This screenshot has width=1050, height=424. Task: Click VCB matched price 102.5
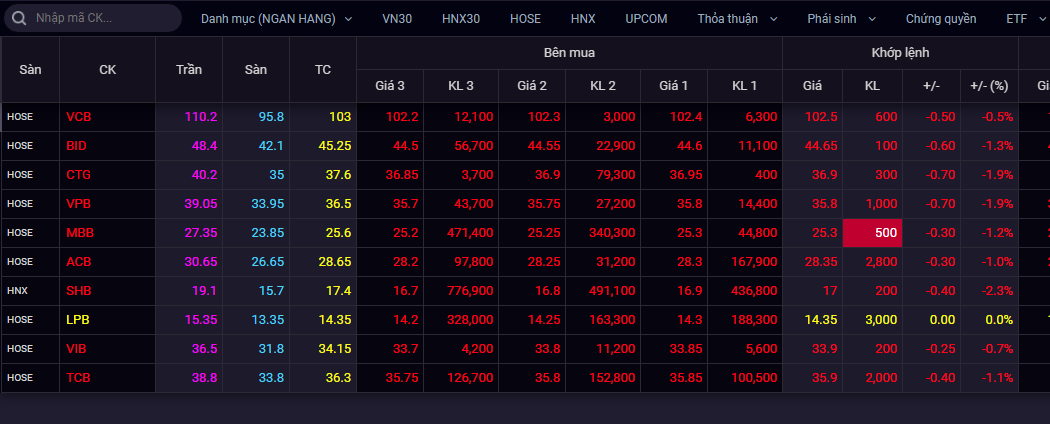pos(821,117)
